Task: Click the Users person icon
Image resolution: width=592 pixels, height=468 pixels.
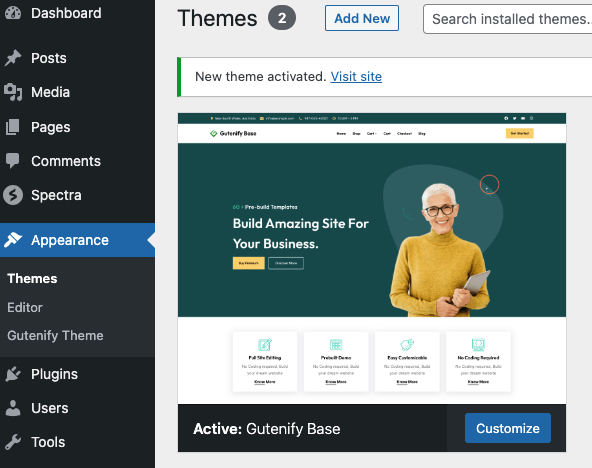Action: coord(13,408)
